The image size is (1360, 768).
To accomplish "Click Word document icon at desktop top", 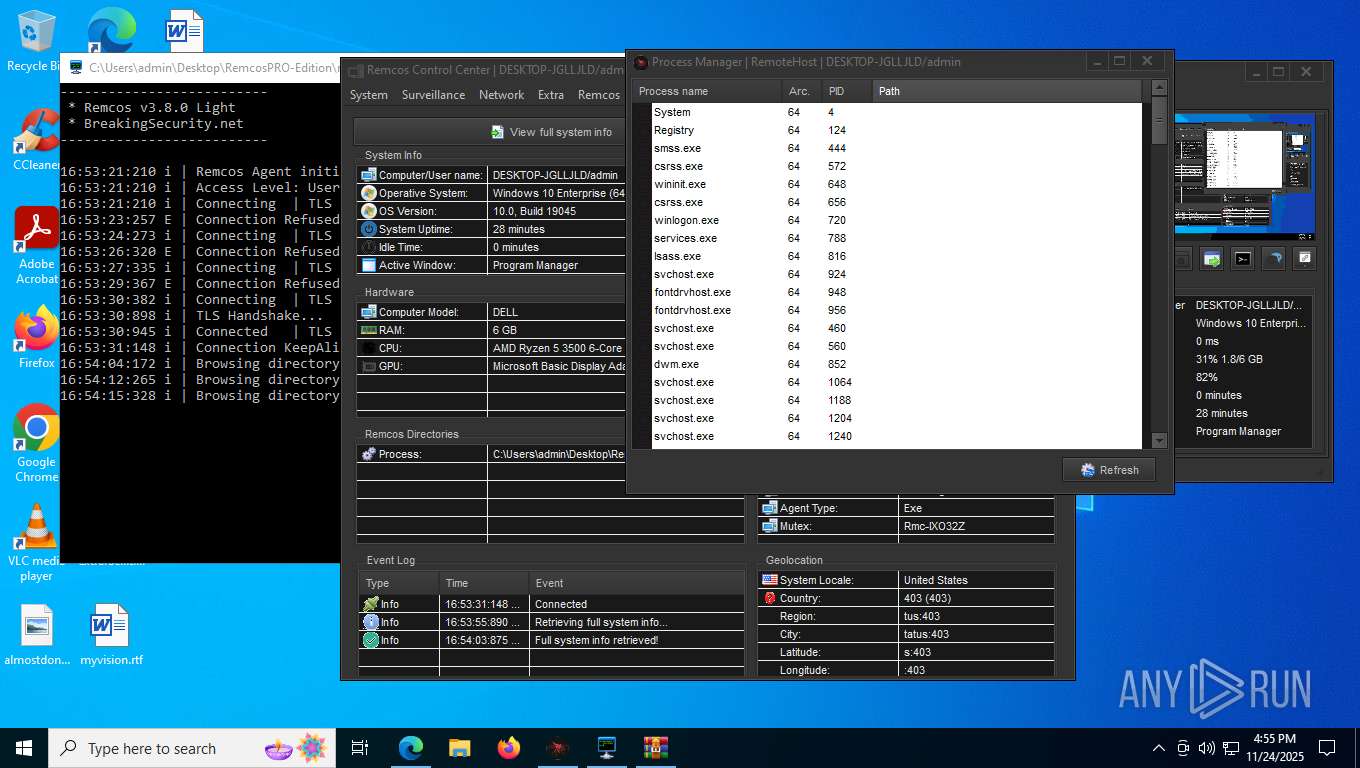I will [x=185, y=32].
